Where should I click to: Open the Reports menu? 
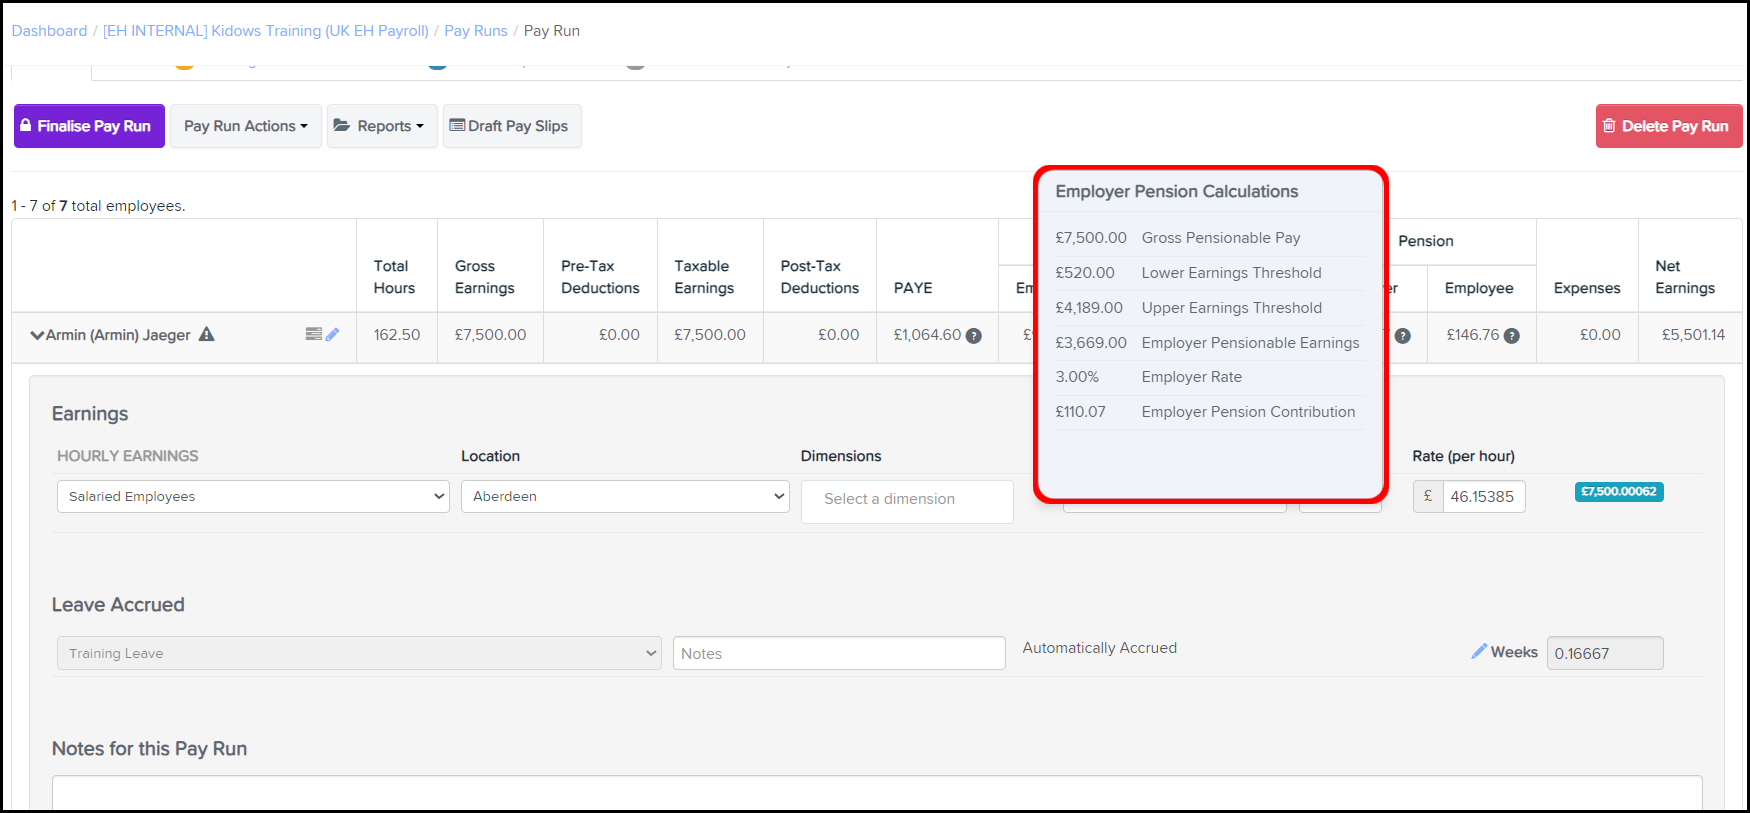[x=382, y=126]
